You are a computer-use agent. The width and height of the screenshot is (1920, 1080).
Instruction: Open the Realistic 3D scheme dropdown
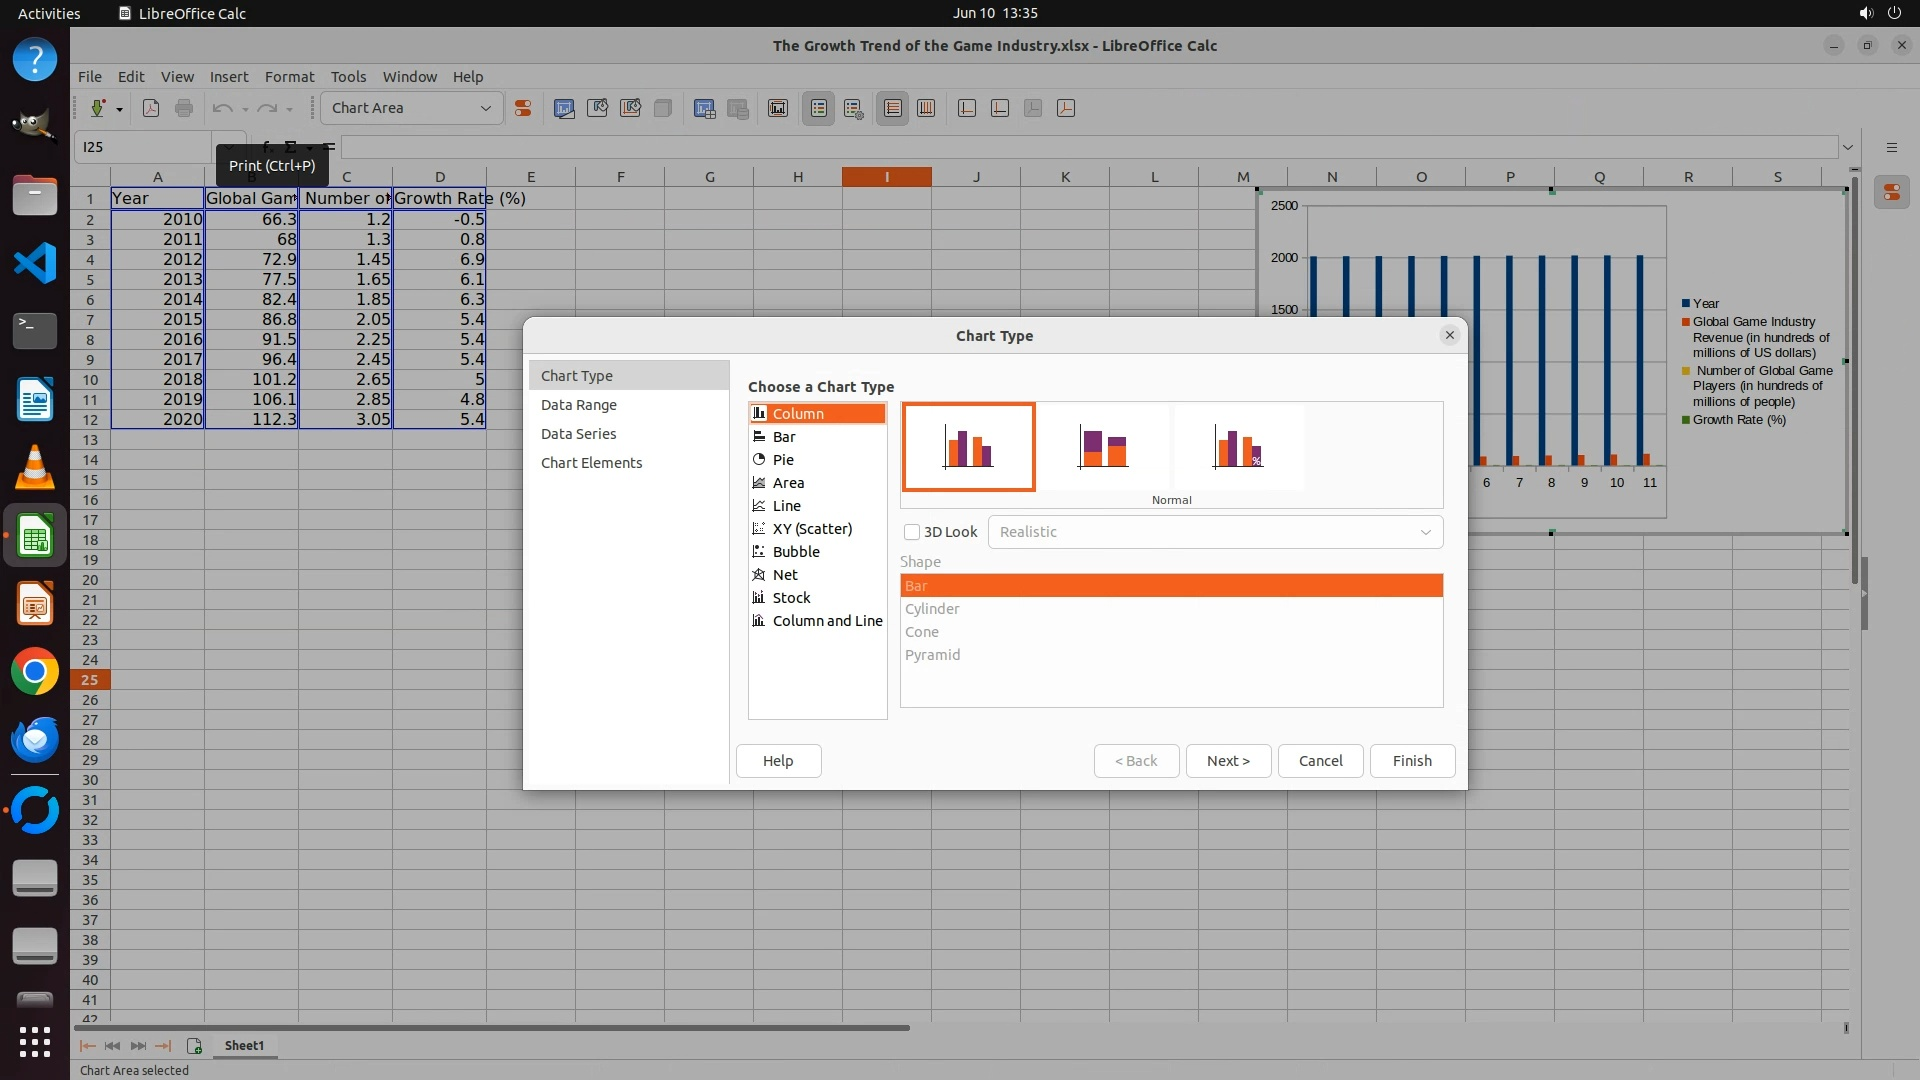coord(1214,532)
